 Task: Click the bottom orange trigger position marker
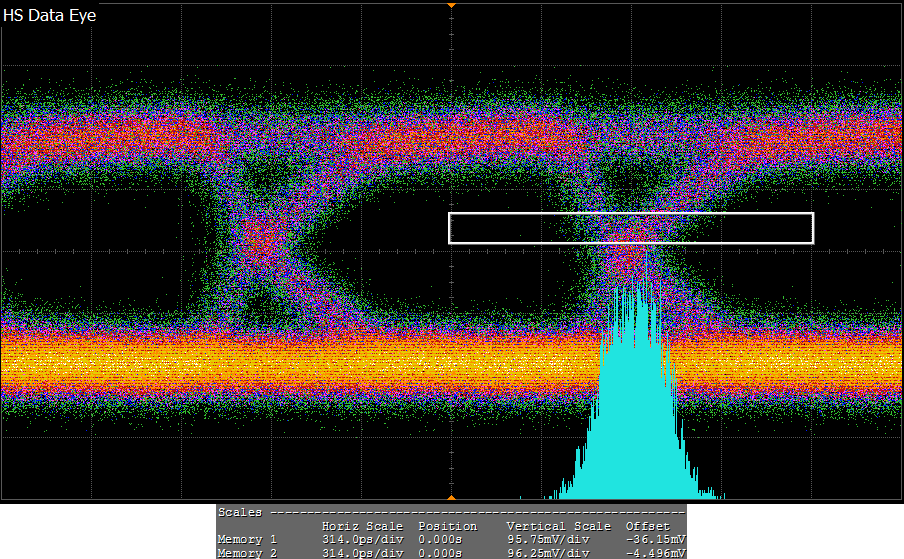click(x=451, y=497)
